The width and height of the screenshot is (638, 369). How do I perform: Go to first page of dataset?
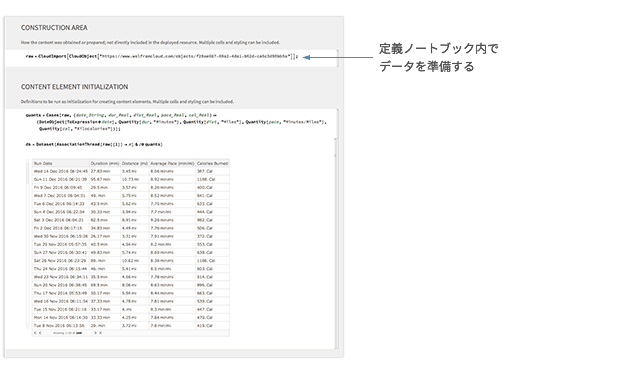35,333
